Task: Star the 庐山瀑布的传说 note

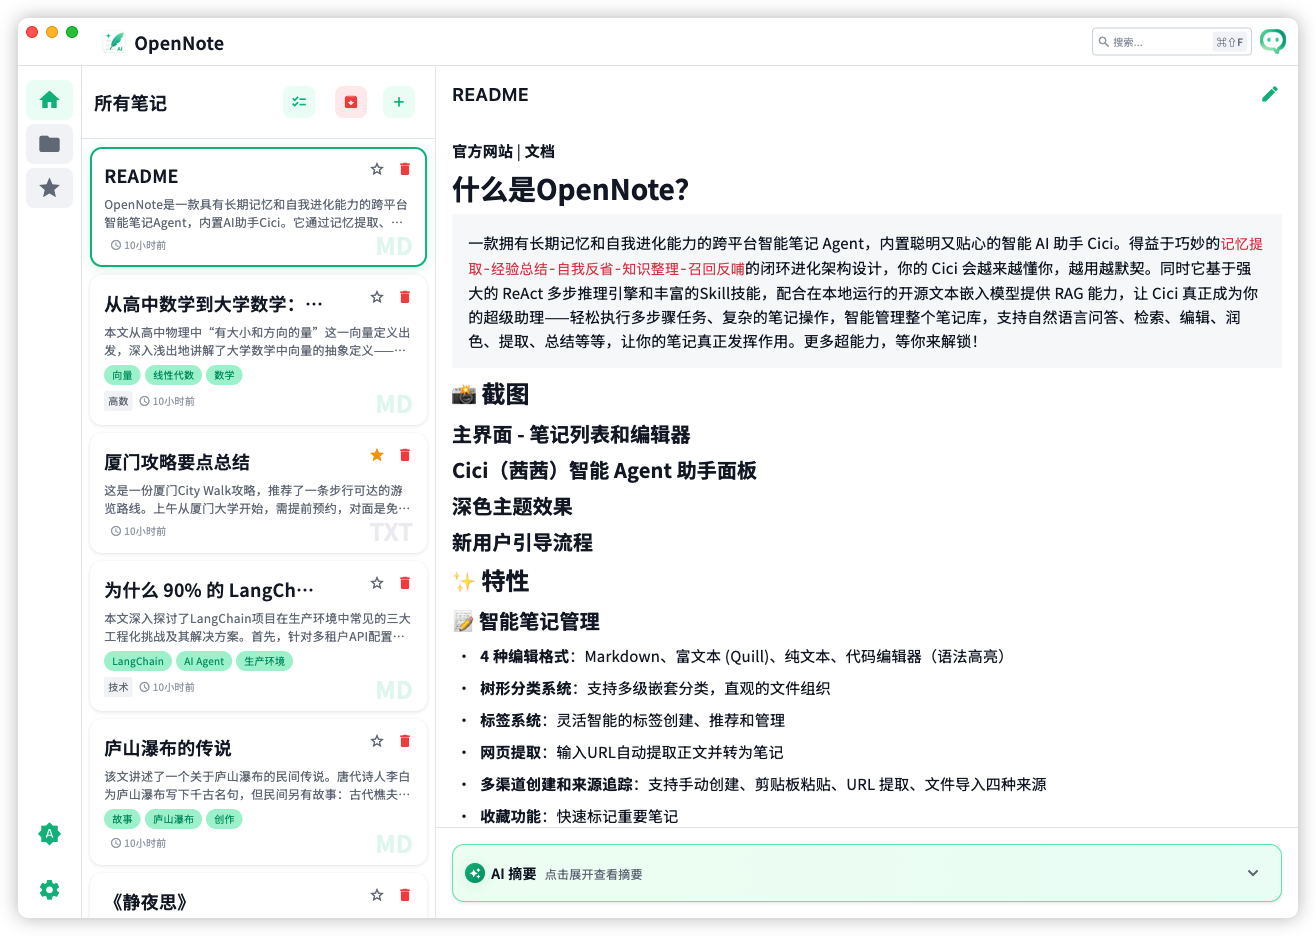Action: [x=377, y=741]
